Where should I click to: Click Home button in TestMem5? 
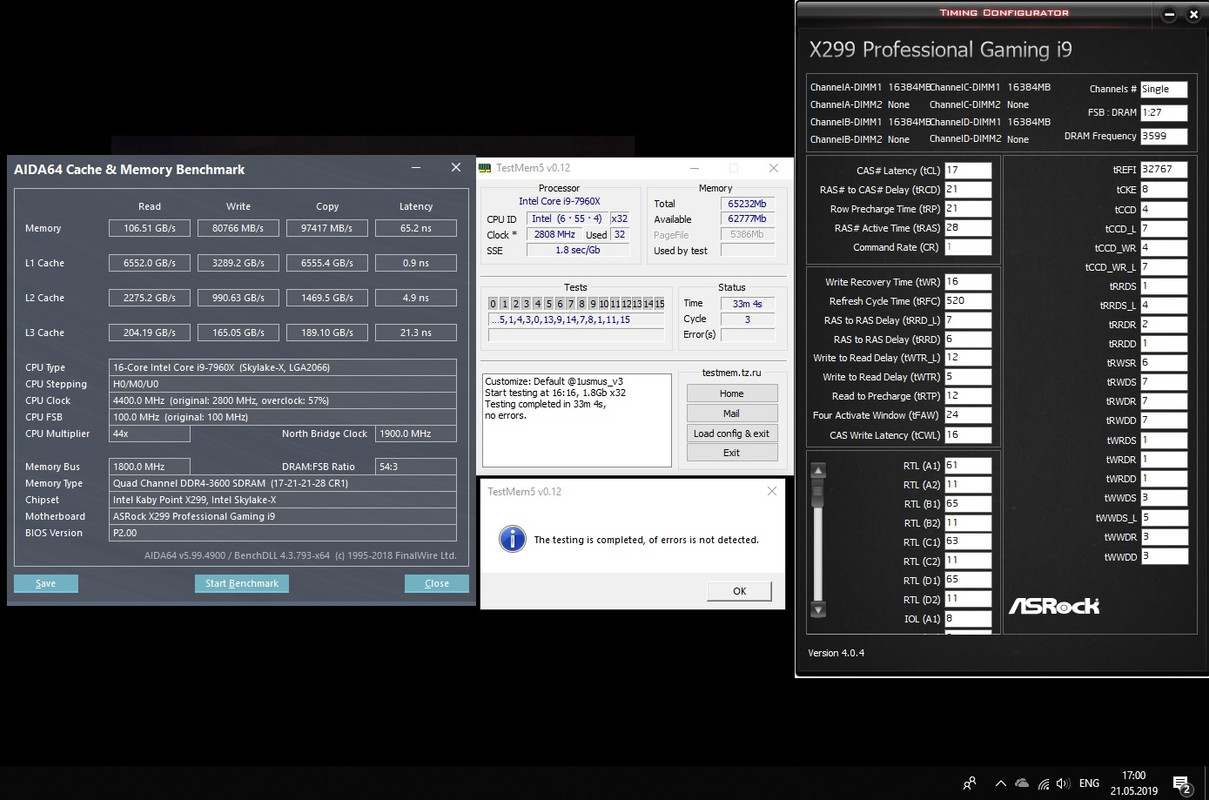[x=731, y=393]
